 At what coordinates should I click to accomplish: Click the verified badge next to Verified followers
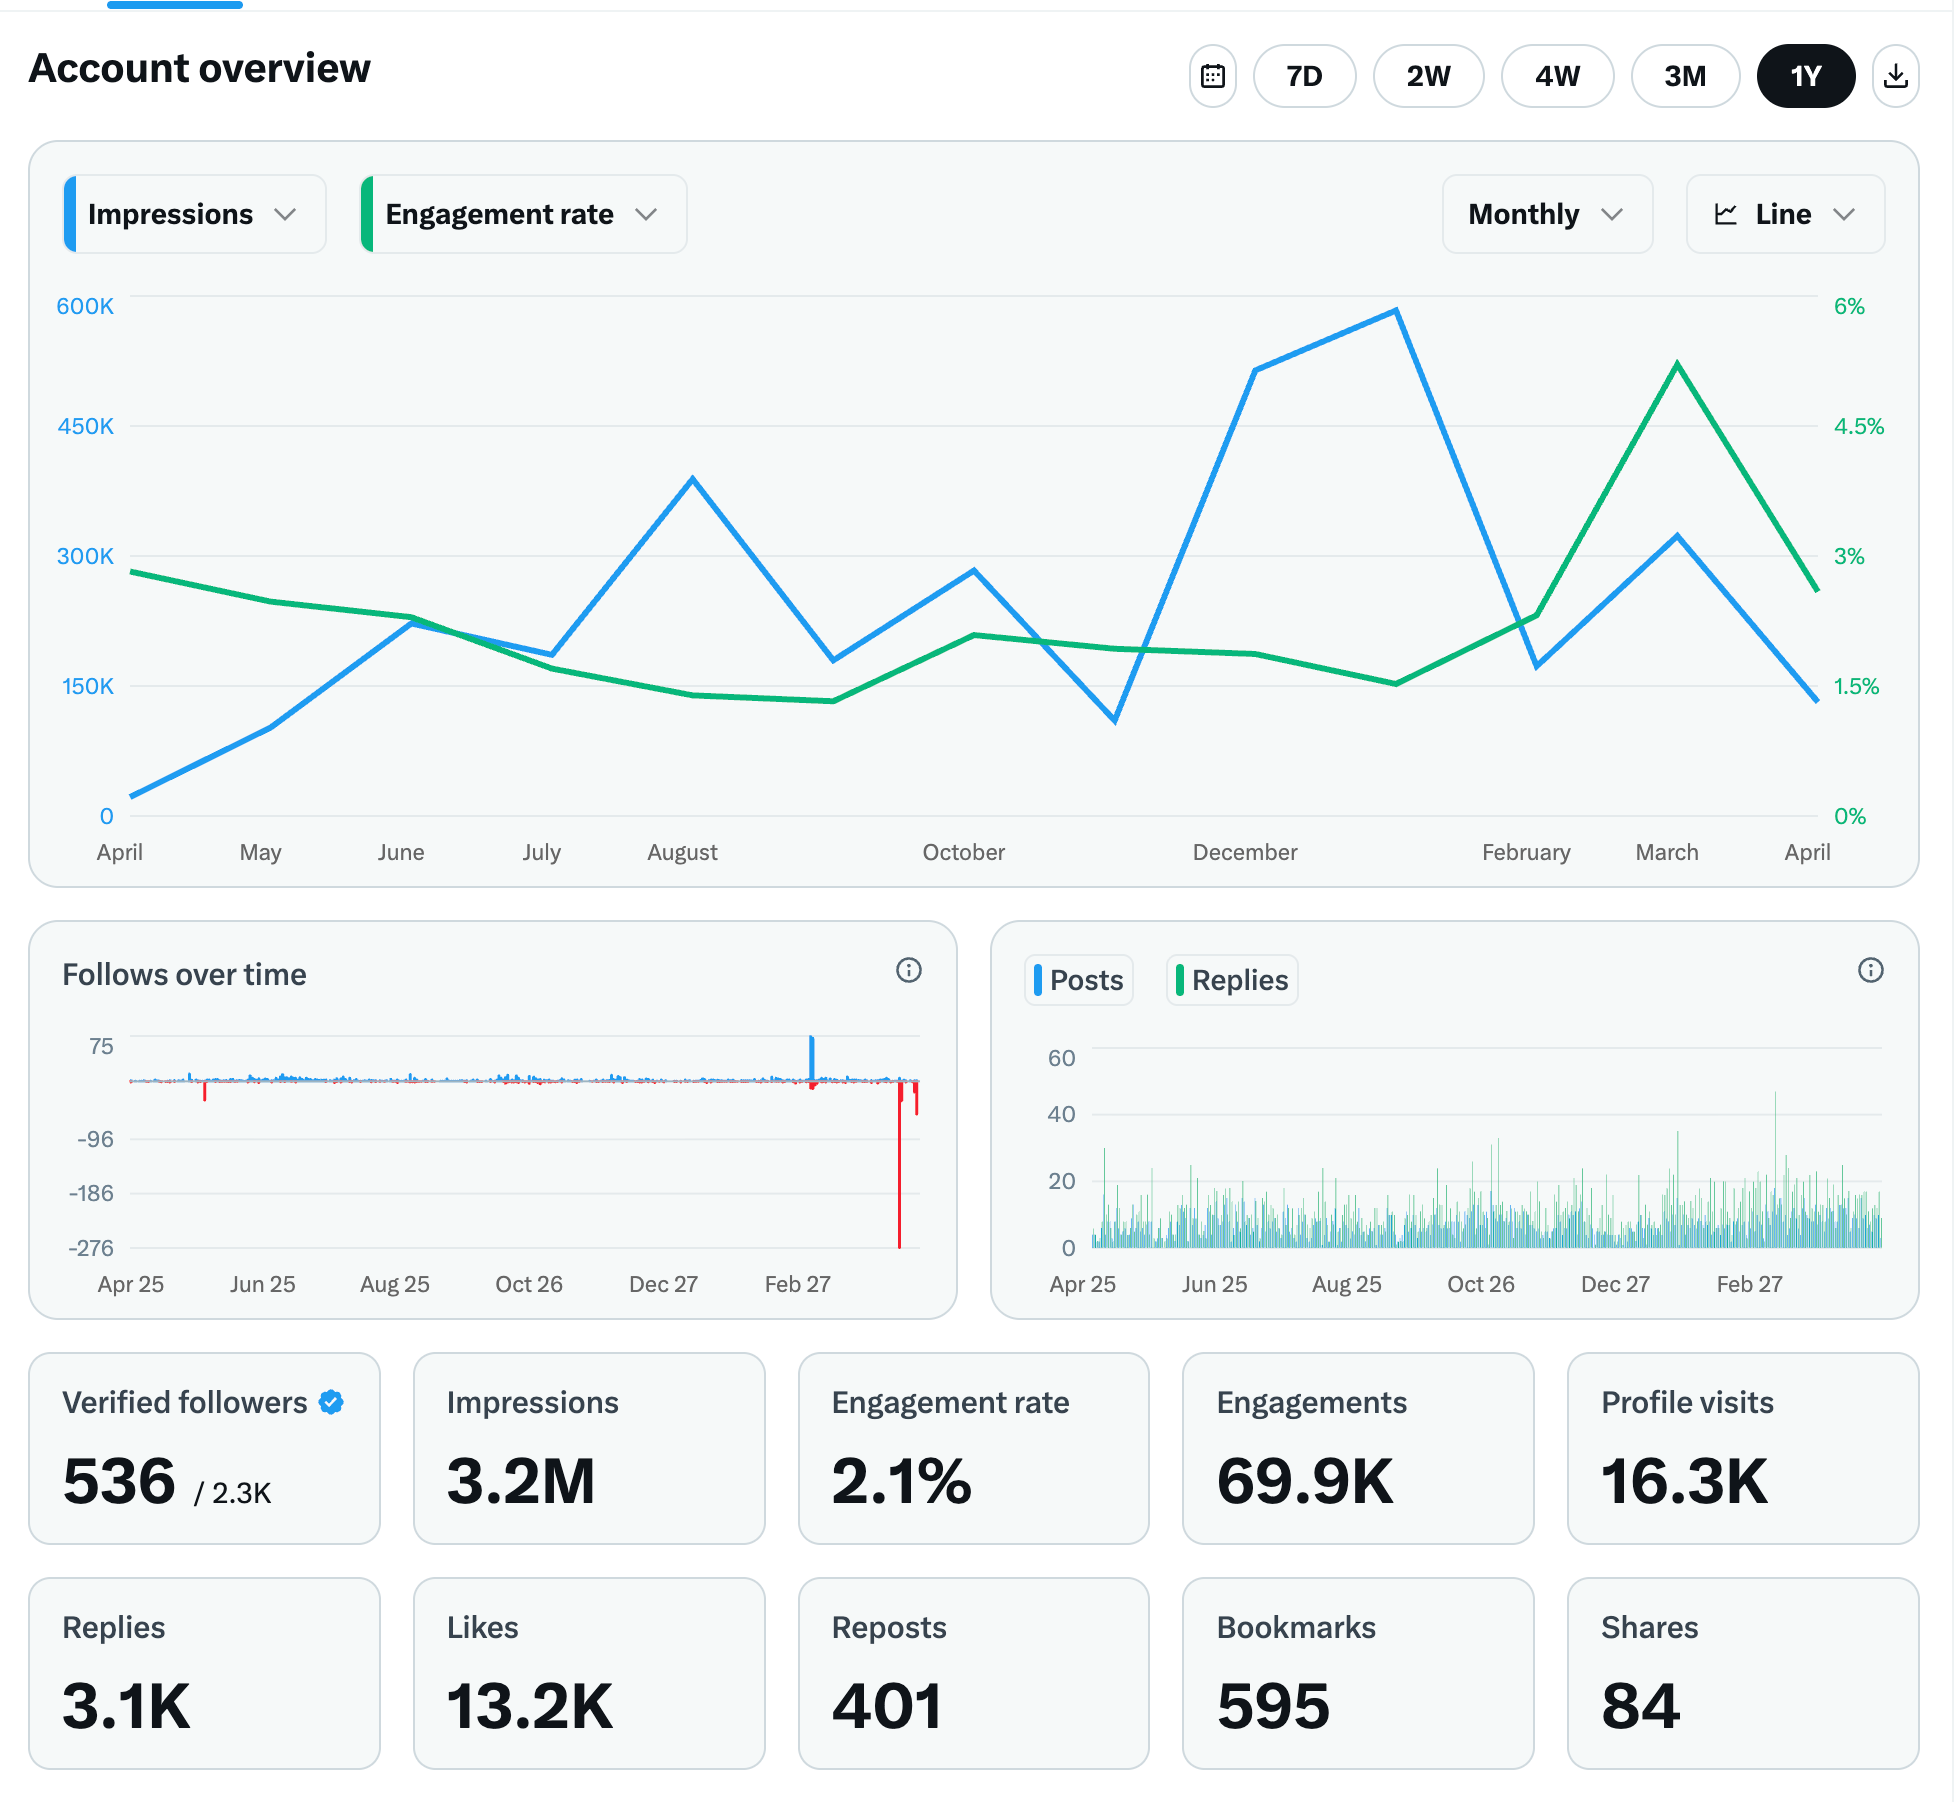pyautogui.click(x=331, y=1402)
